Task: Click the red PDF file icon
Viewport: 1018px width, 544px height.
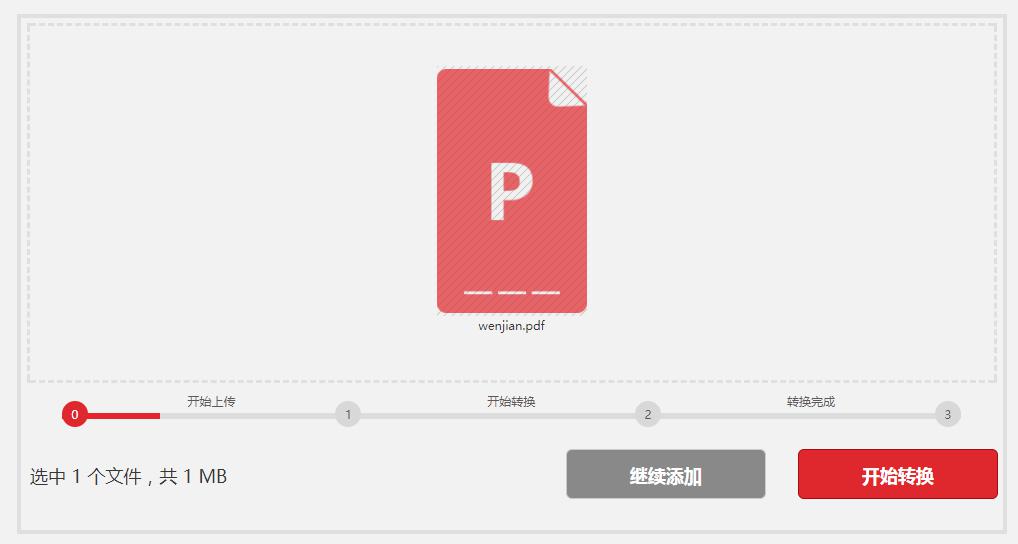Action: (x=512, y=191)
